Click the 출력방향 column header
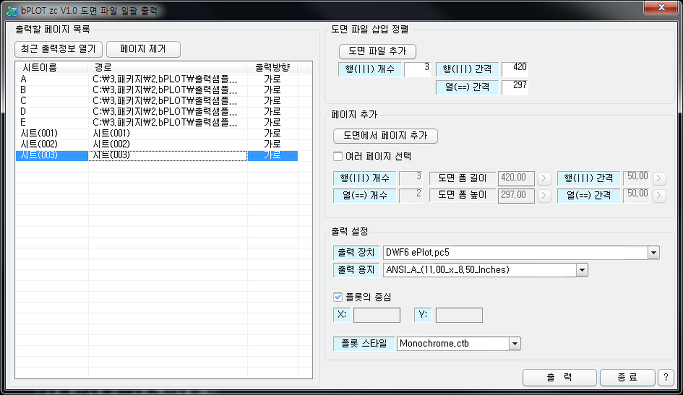 coord(273,68)
